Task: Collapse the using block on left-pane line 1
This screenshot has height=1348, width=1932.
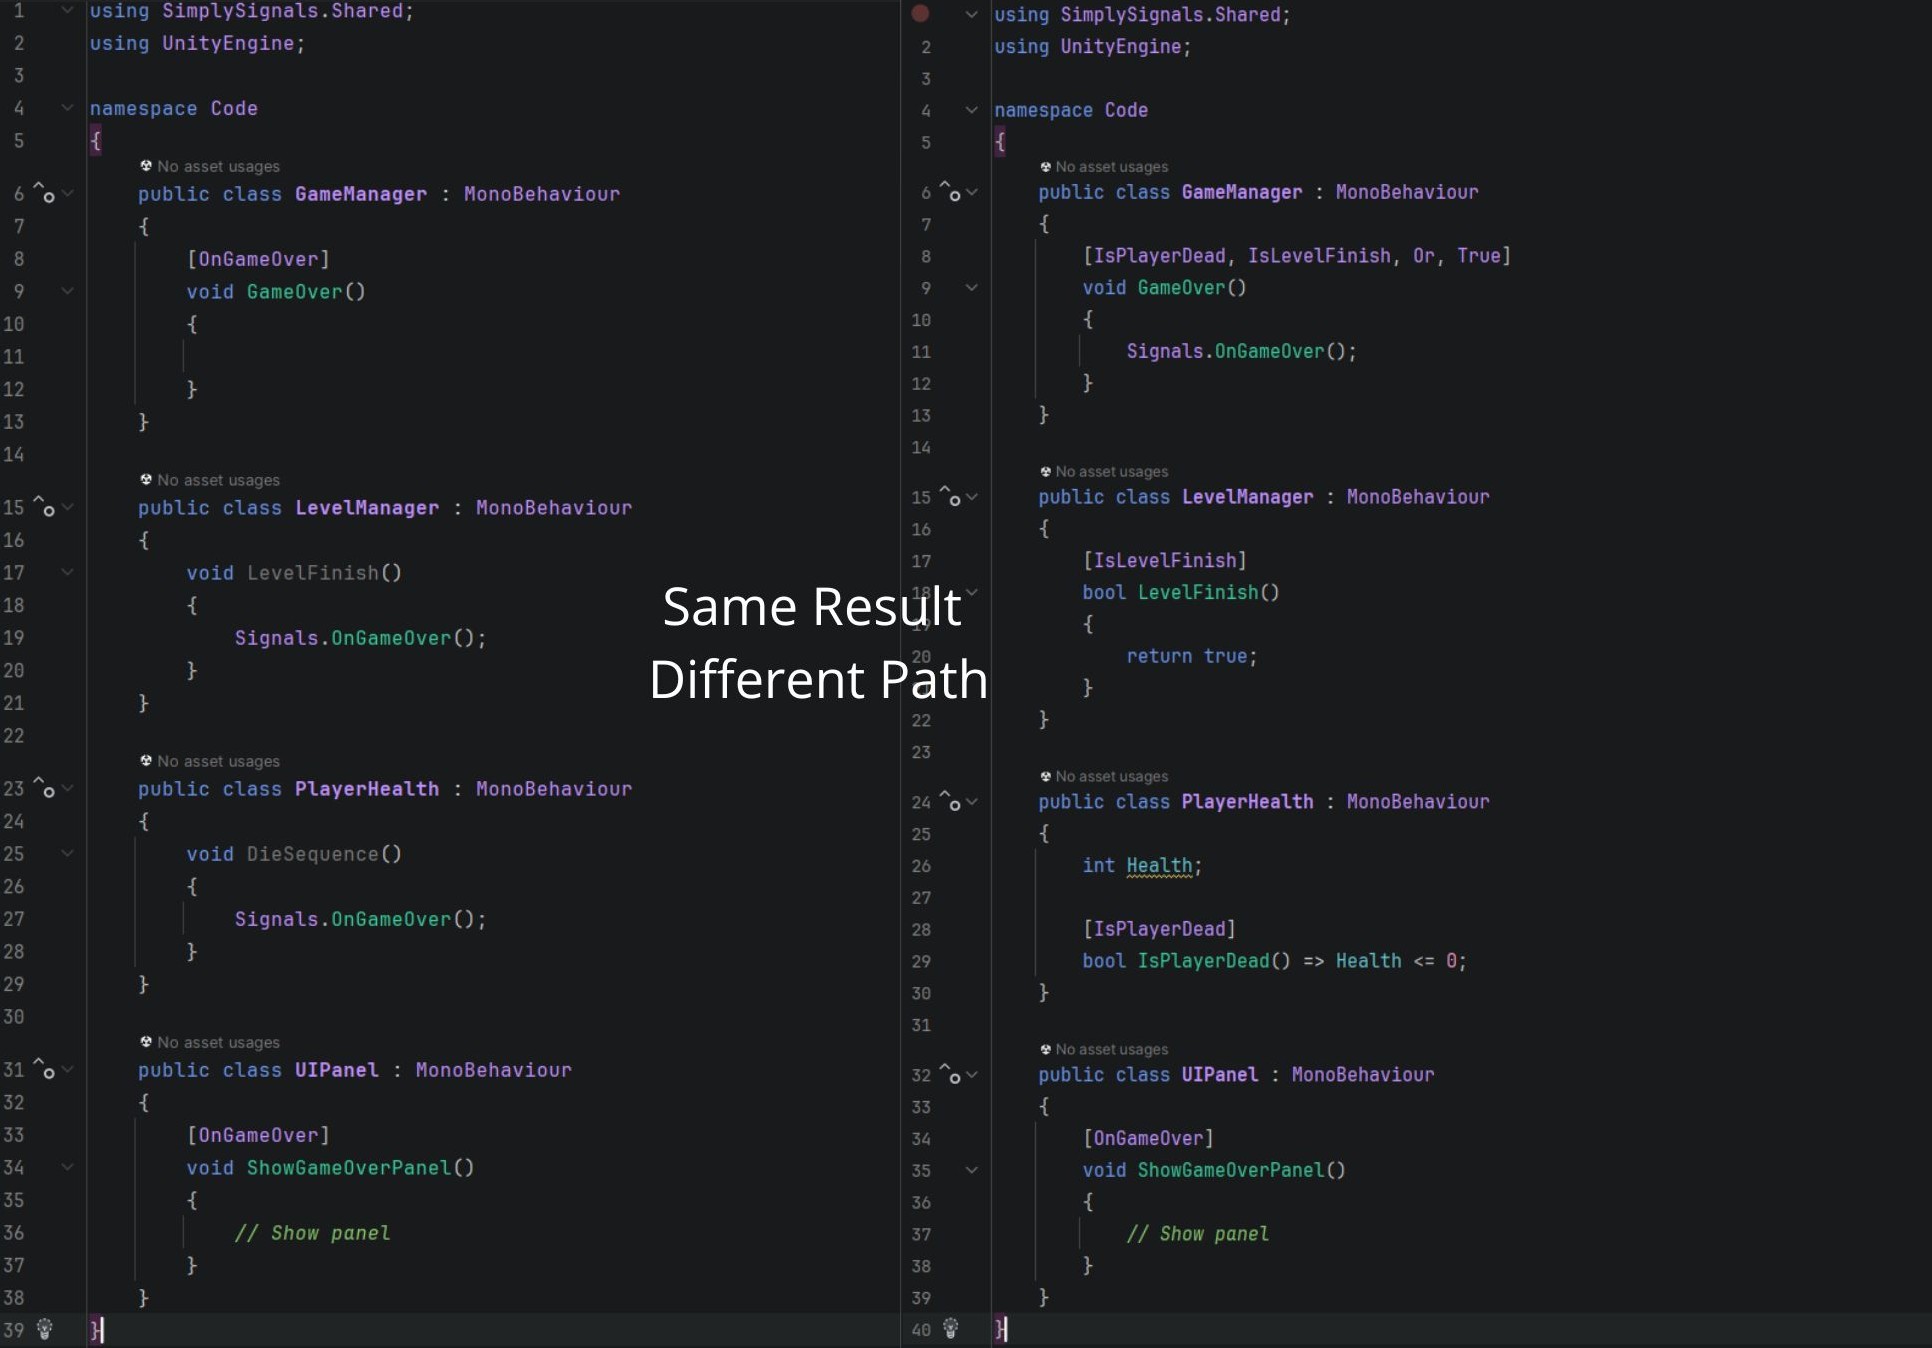Action: click(x=67, y=10)
